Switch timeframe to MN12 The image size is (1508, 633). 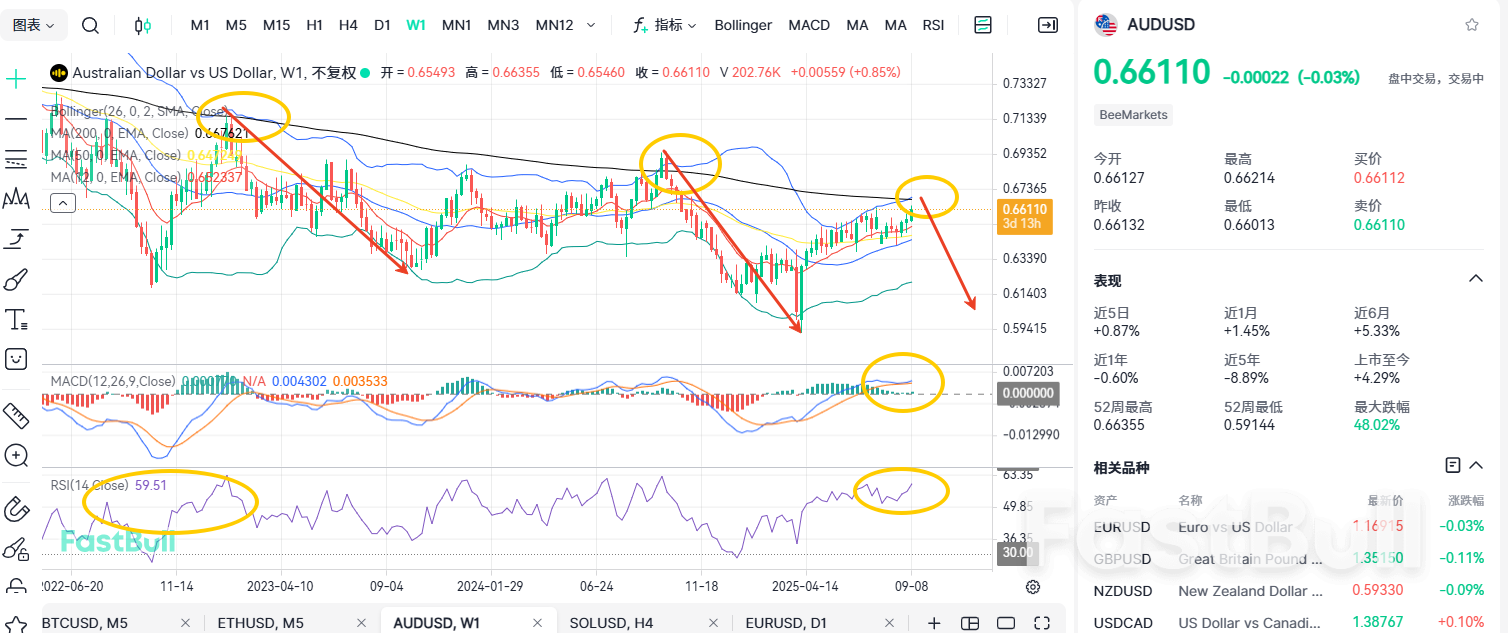(x=555, y=25)
